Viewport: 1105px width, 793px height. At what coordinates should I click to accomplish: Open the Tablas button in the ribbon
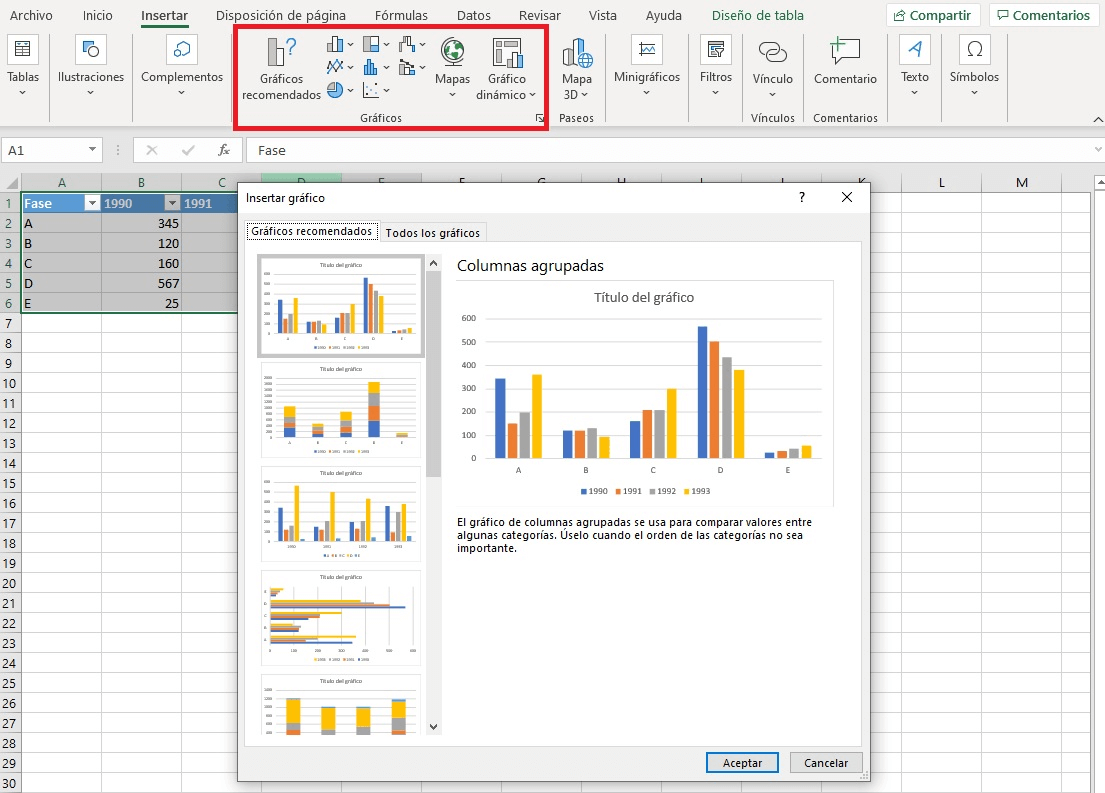23,67
